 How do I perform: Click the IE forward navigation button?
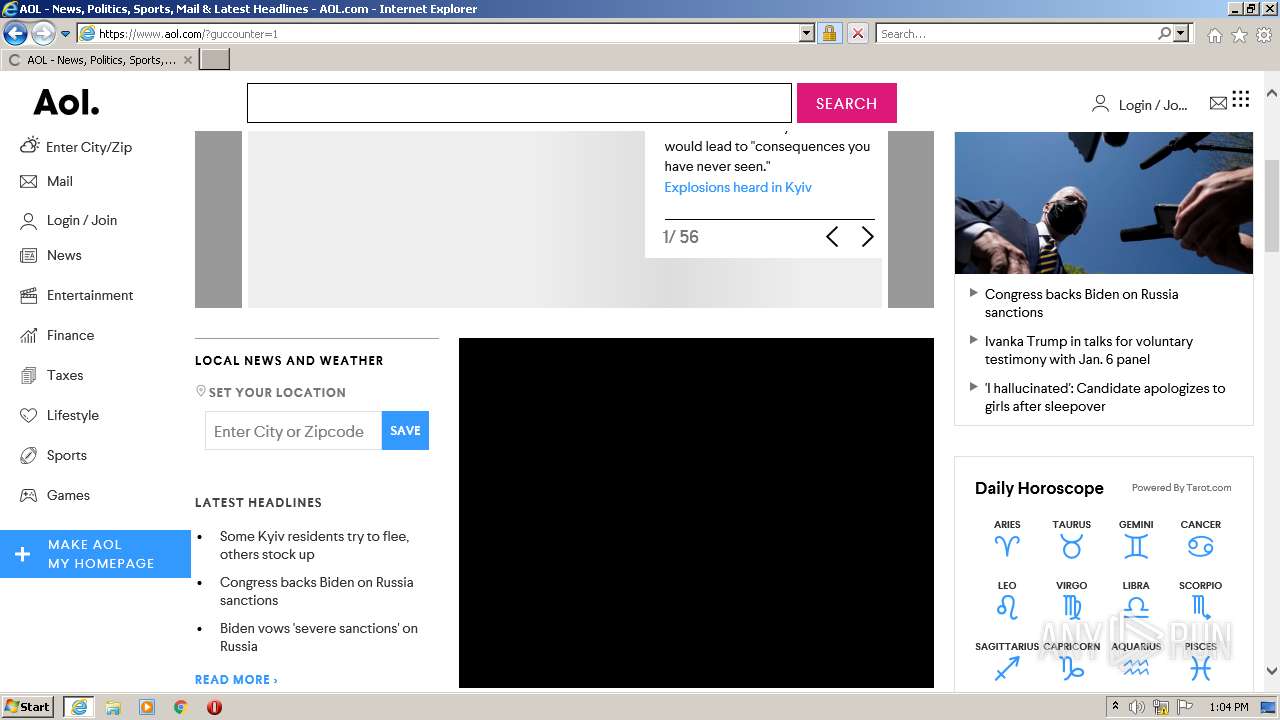click(43, 33)
